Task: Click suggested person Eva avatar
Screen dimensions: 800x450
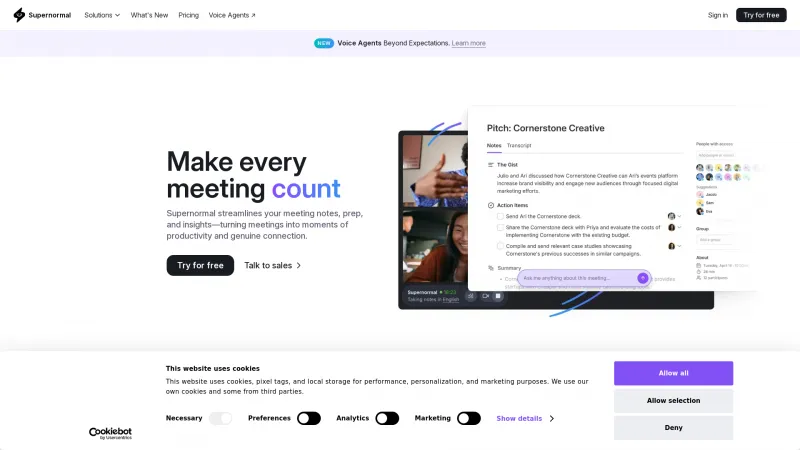Action: pos(700,211)
